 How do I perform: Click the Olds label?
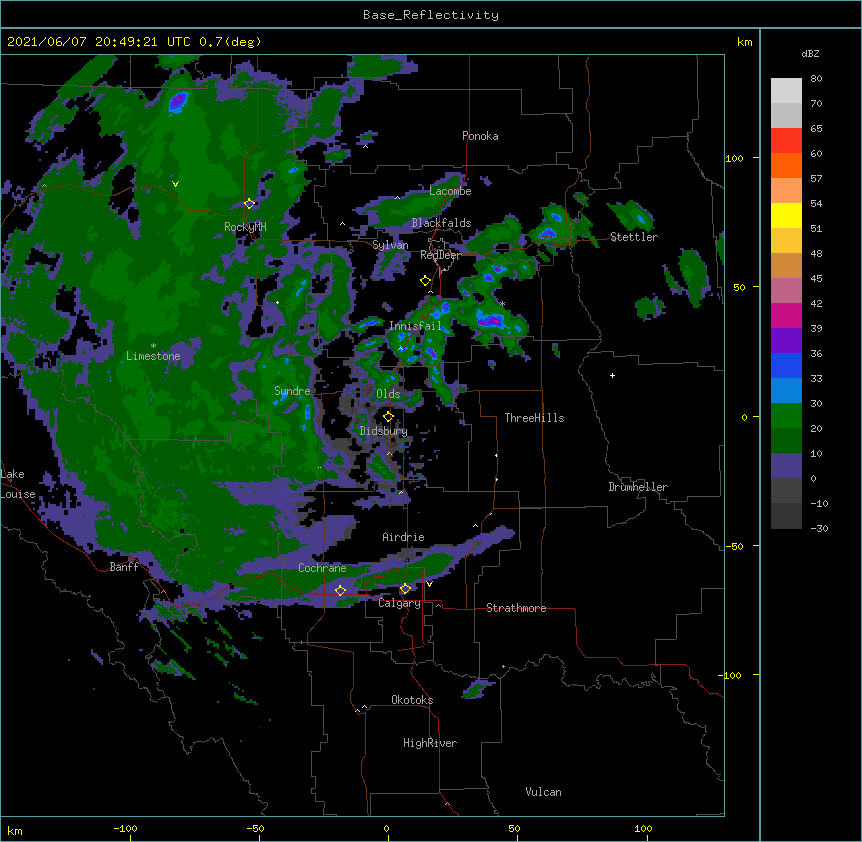388,394
